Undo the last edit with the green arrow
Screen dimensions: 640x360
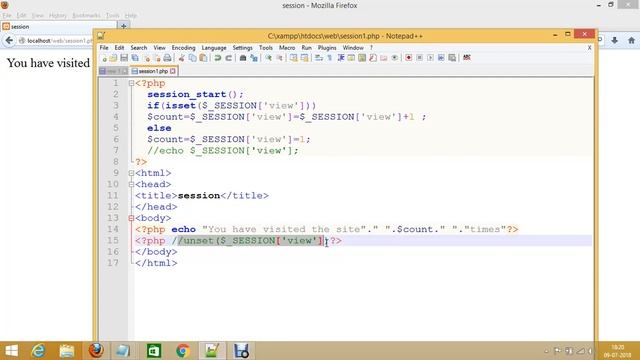click(x=218, y=58)
